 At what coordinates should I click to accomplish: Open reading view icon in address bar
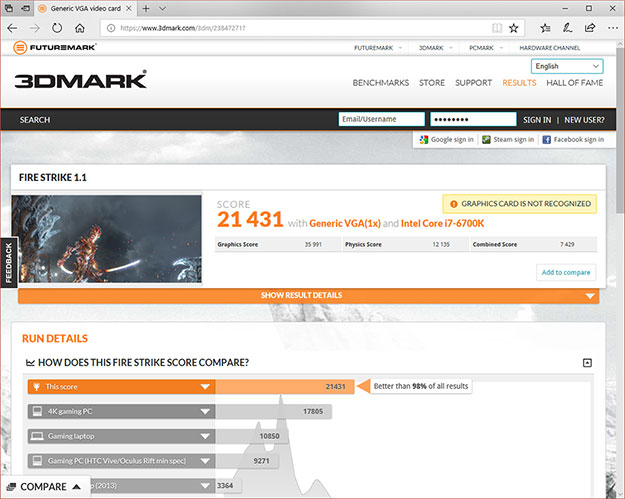click(x=497, y=28)
